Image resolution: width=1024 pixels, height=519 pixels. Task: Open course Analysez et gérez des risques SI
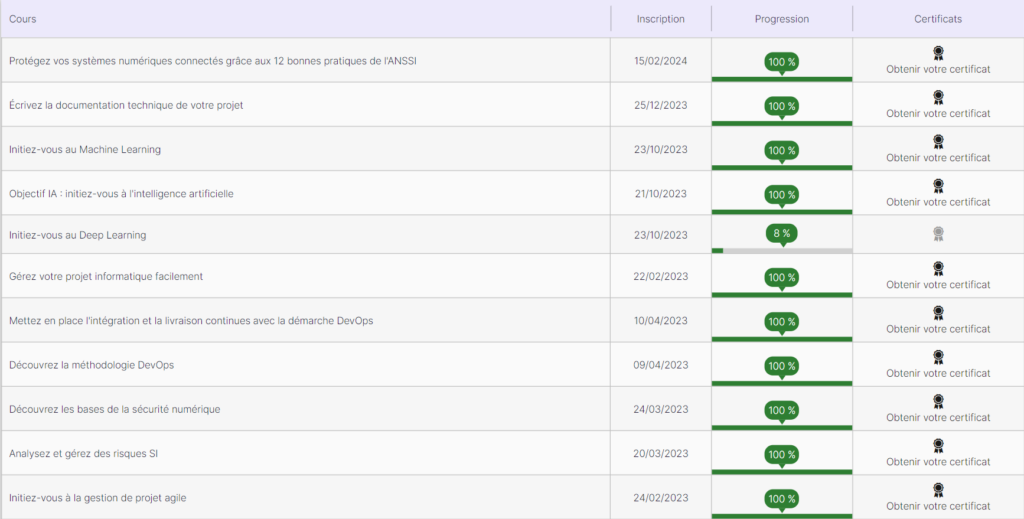pos(84,454)
